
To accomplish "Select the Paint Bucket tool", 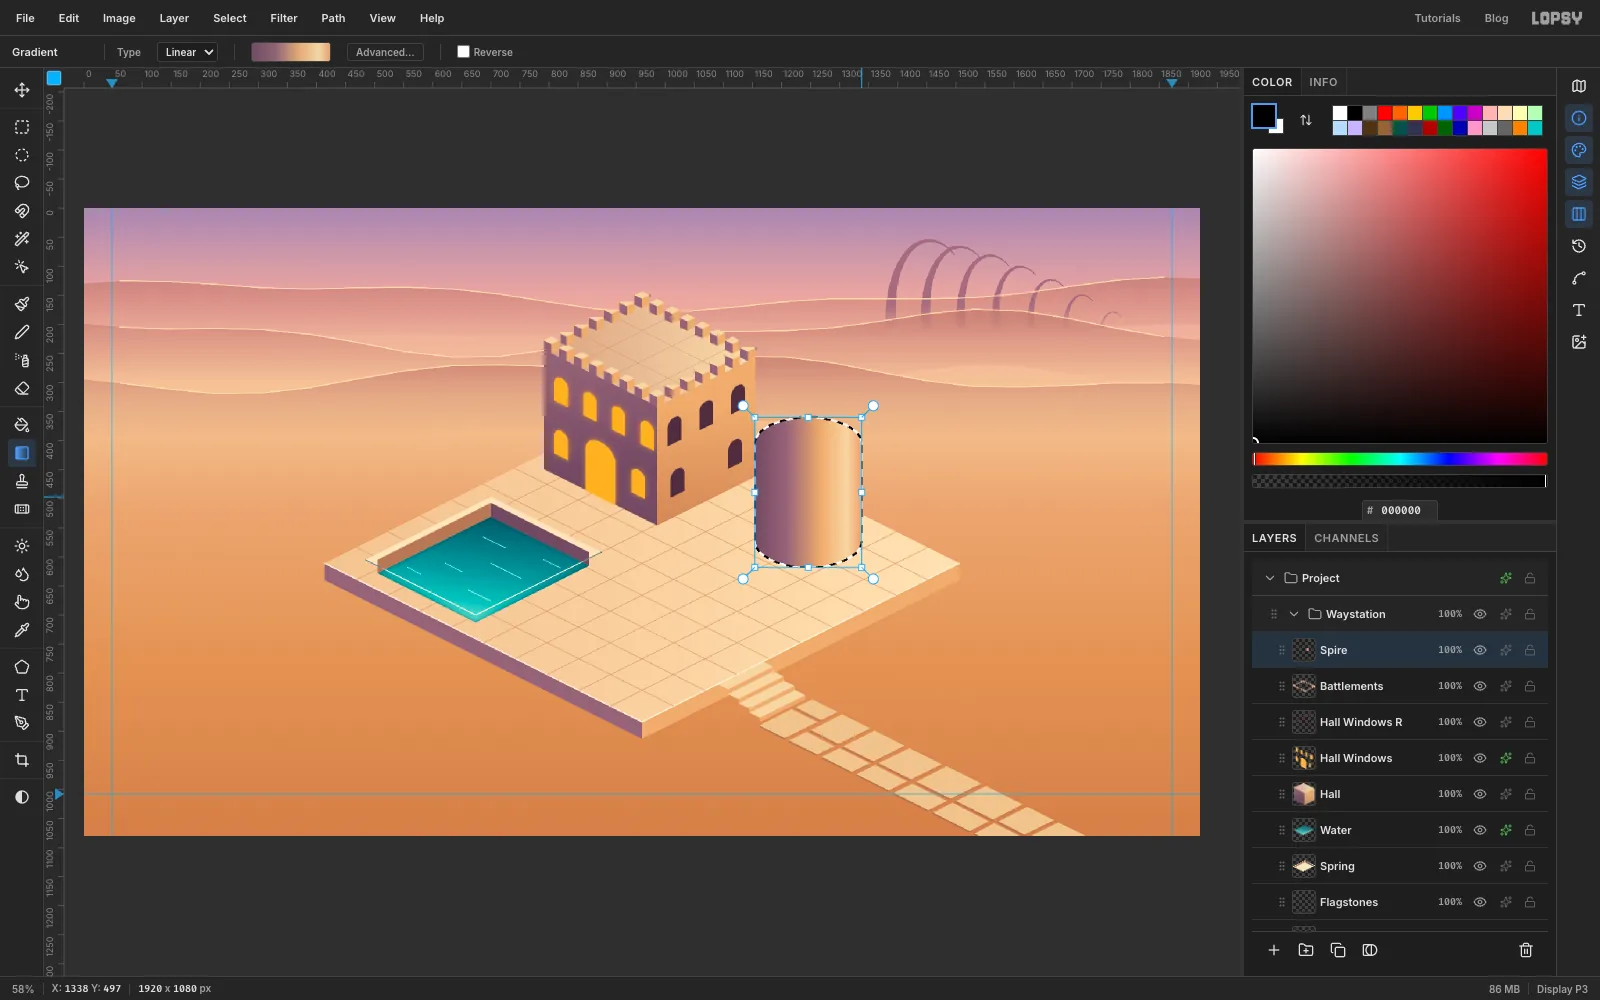I will point(22,425).
